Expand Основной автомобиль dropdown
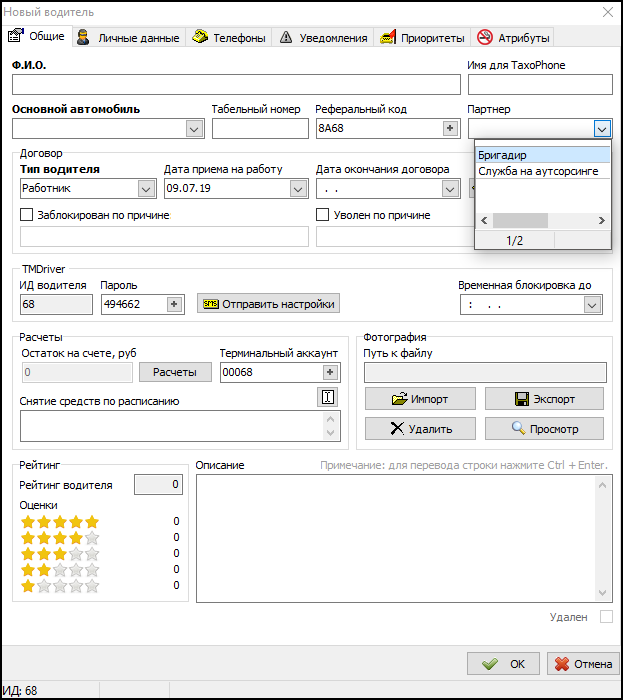 tap(194, 129)
